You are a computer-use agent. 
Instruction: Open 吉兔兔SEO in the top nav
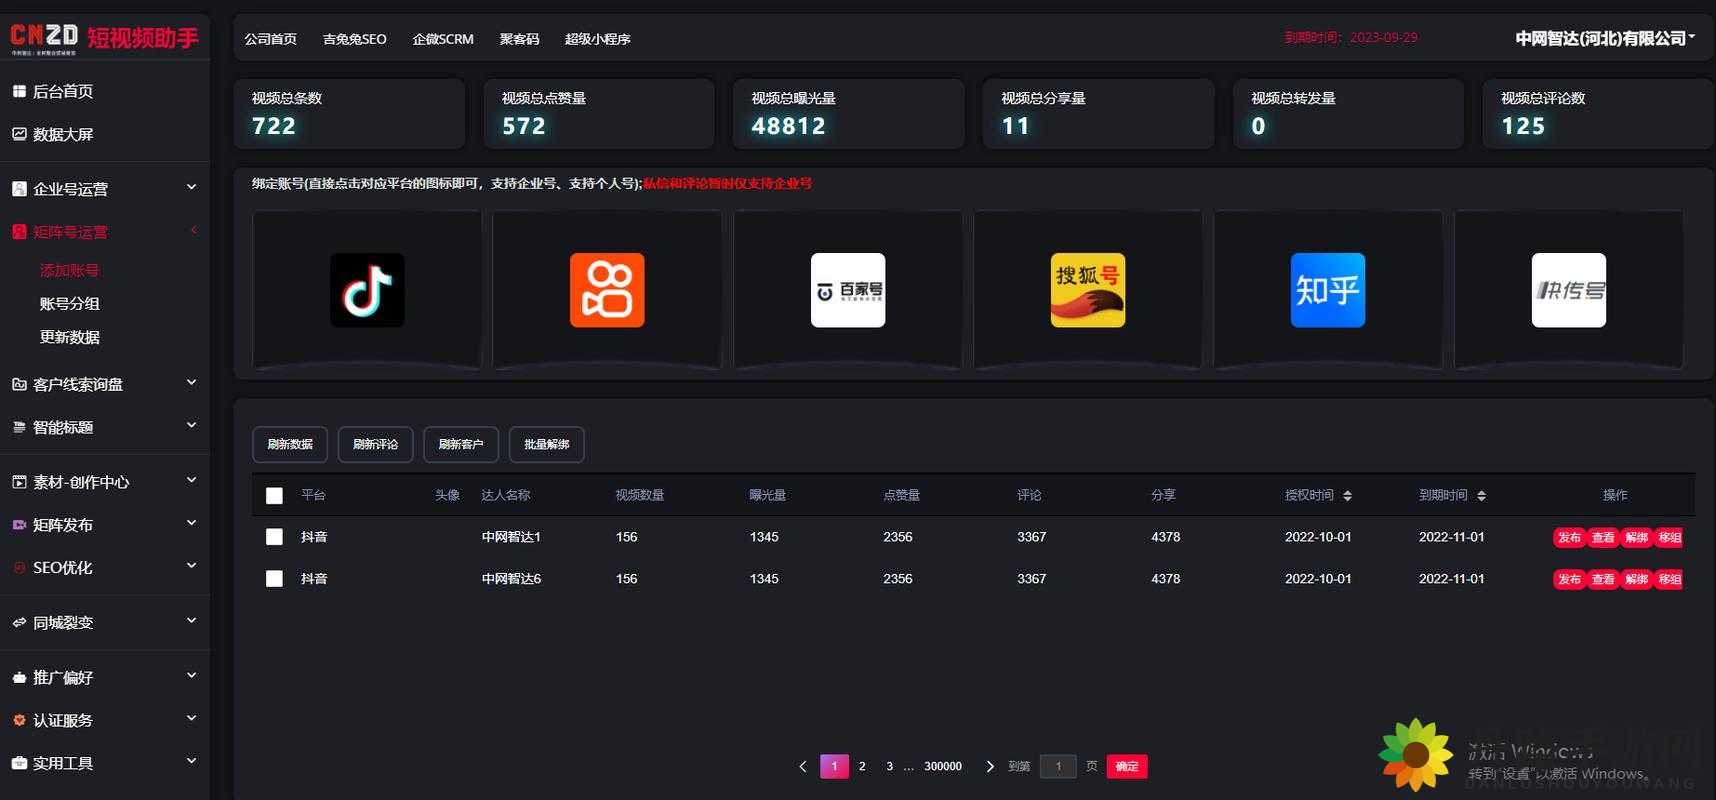(x=354, y=39)
